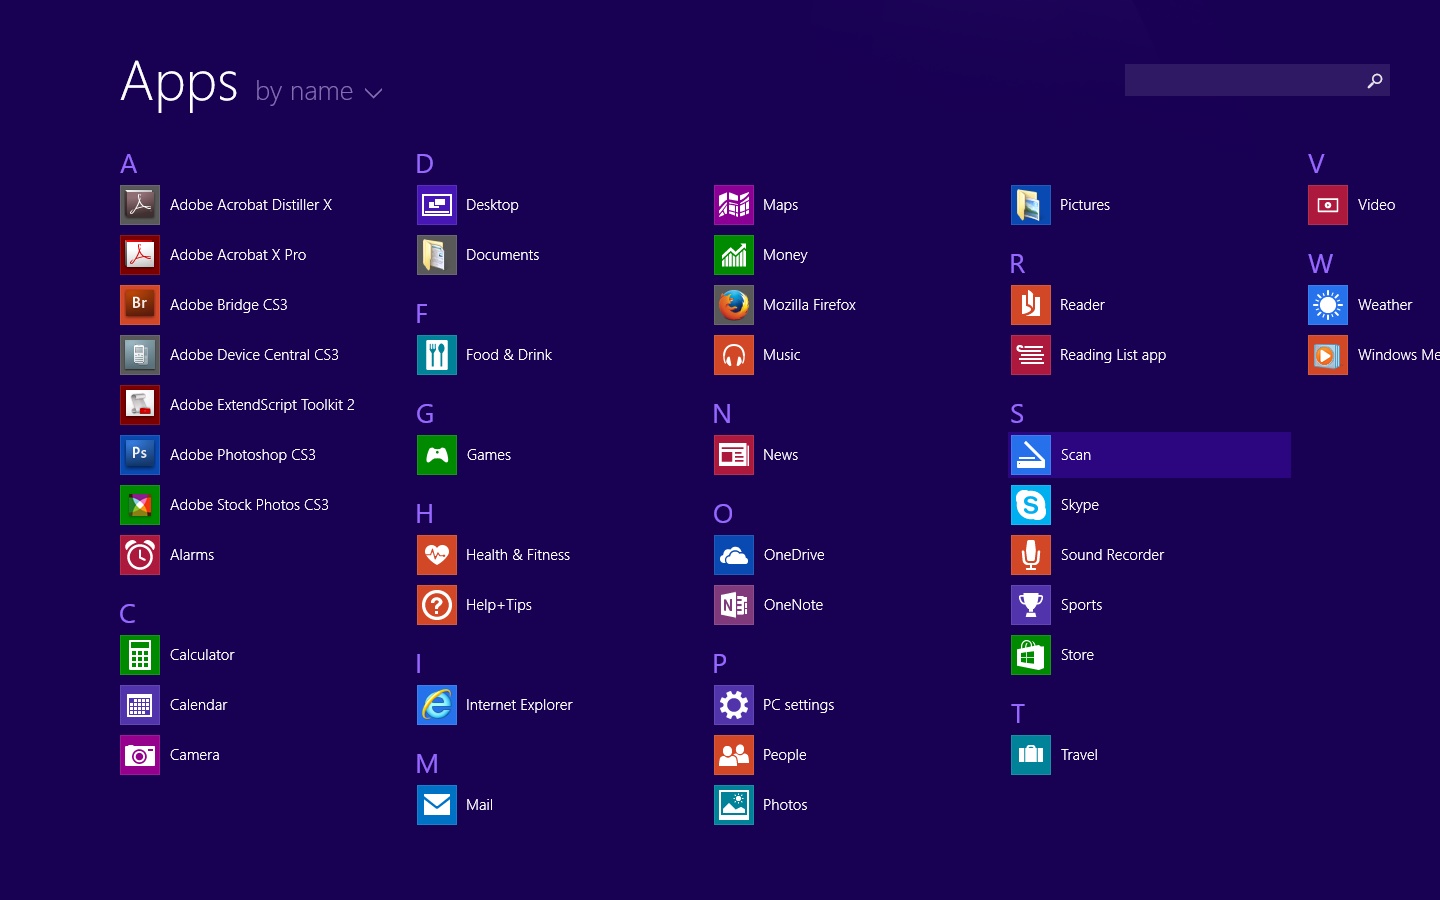The image size is (1440, 900).
Task: Open the Adobe Photoshop CS3 icon
Action: coord(140,455)
